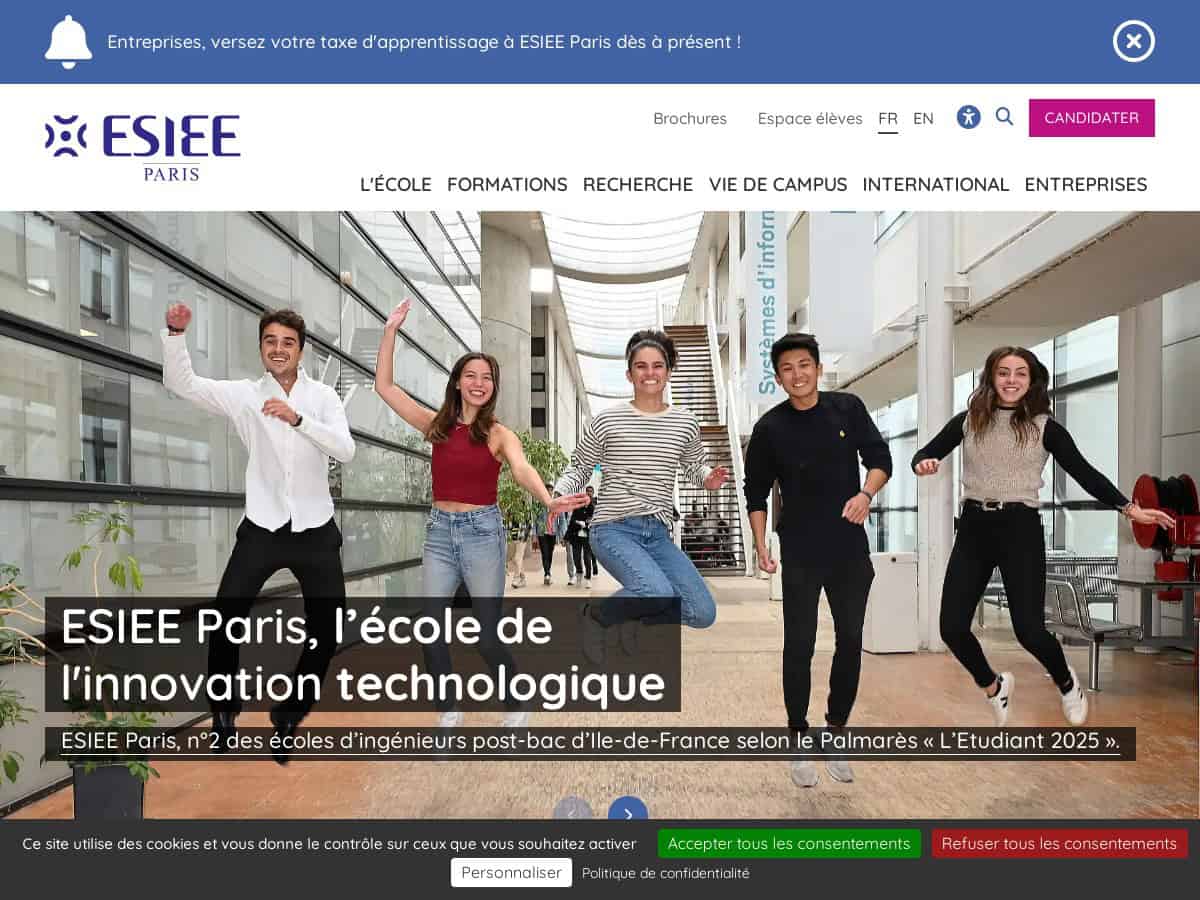This screenshot has height=900, width=1200.
Task: Go to previous carousel slide arrow
Action: 573,812
